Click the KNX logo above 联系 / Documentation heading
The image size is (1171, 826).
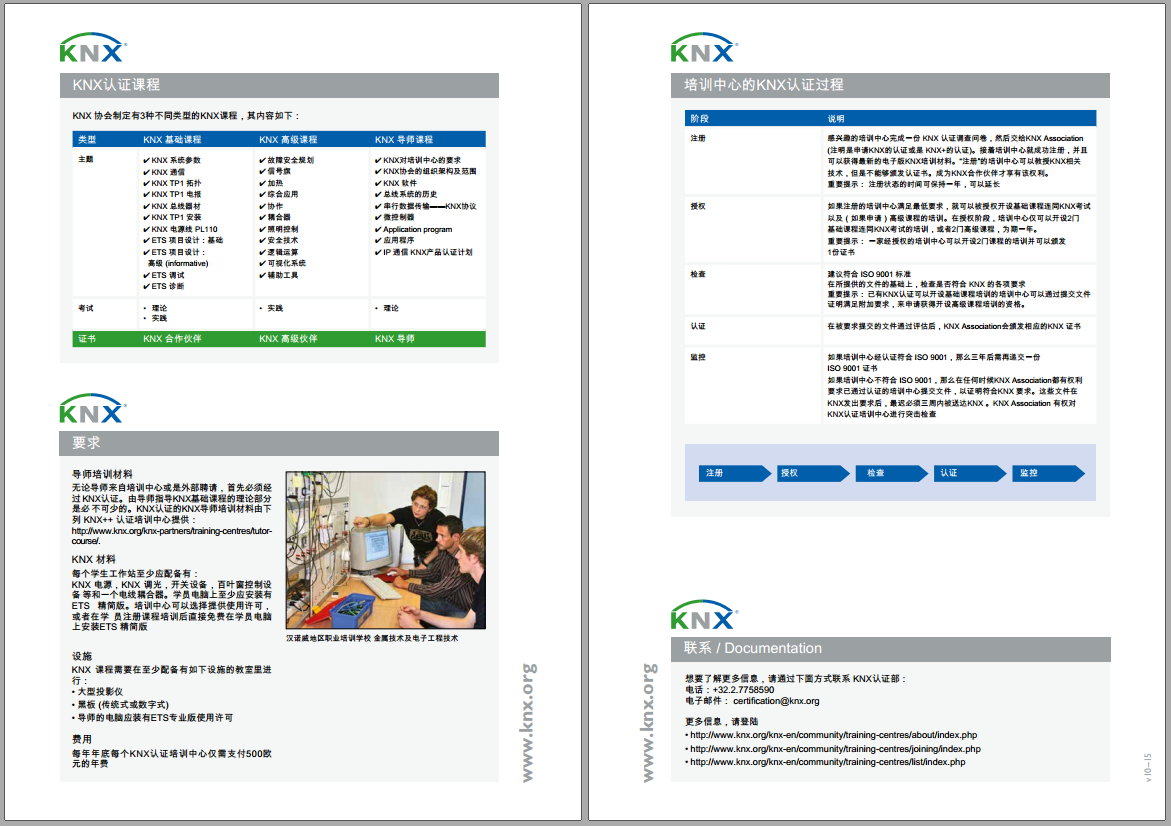[704, 614]
